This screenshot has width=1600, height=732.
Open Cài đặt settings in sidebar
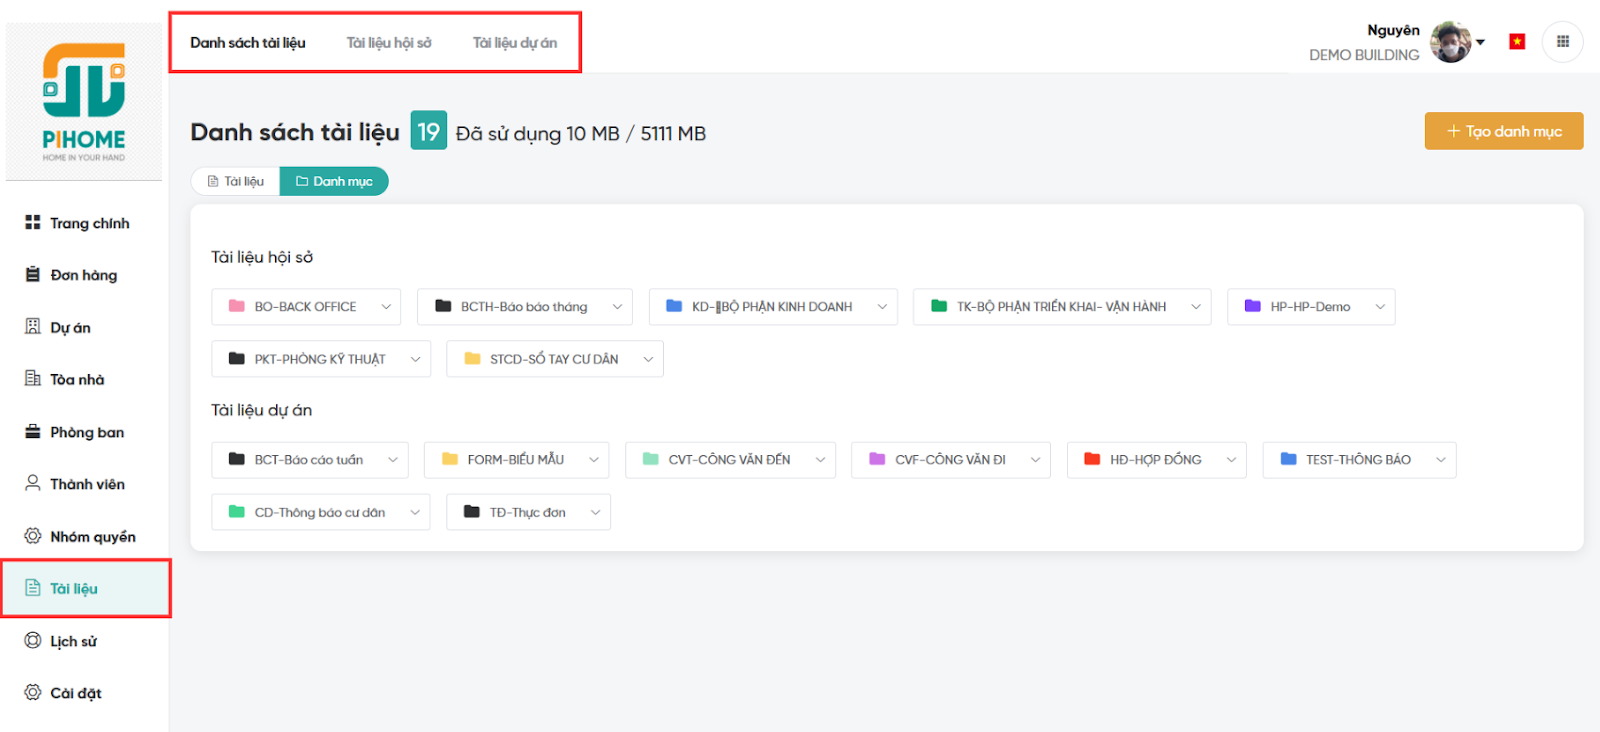point(75,693)
